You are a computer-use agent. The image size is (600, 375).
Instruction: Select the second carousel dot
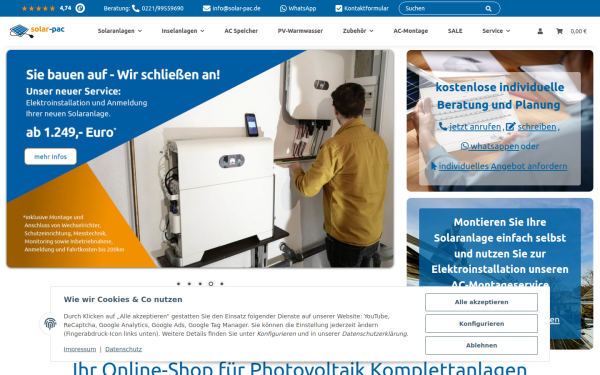click(x=189, y=284)
